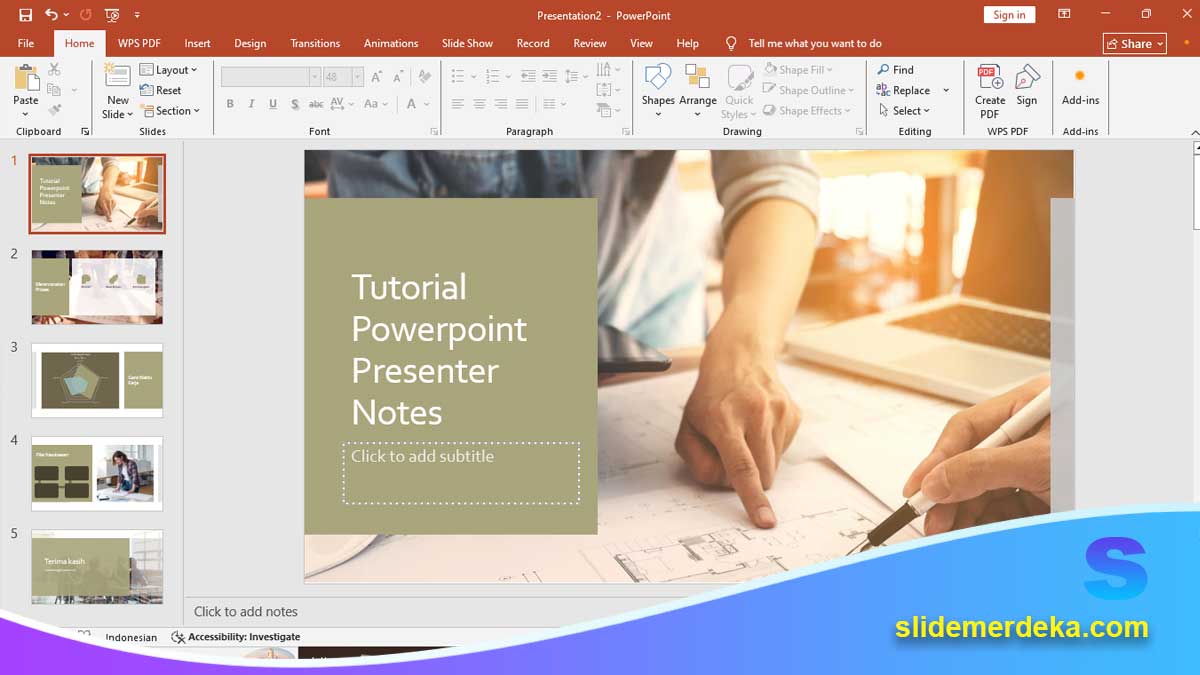
Task: Click the New Slide icon
Action: (117, 78)
